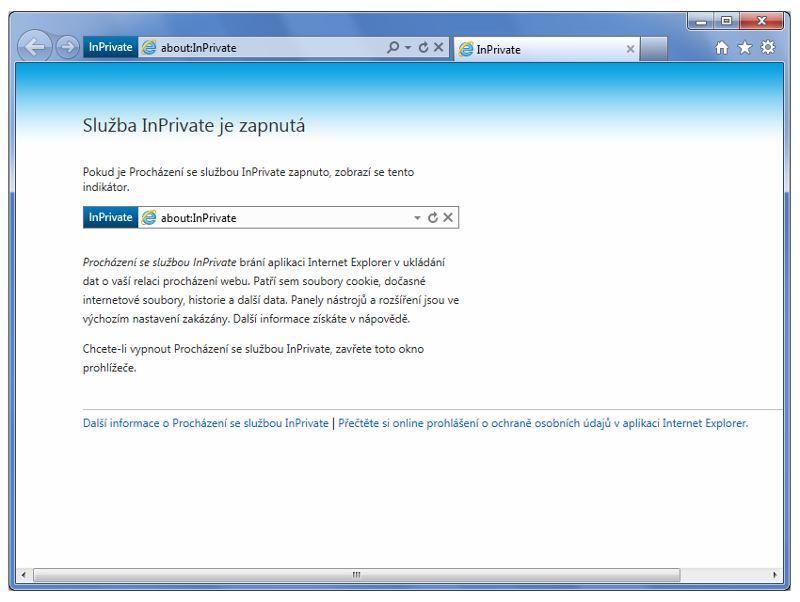
Task: Click the Back navigation arrow button
Action: click(x=34, y=47)
